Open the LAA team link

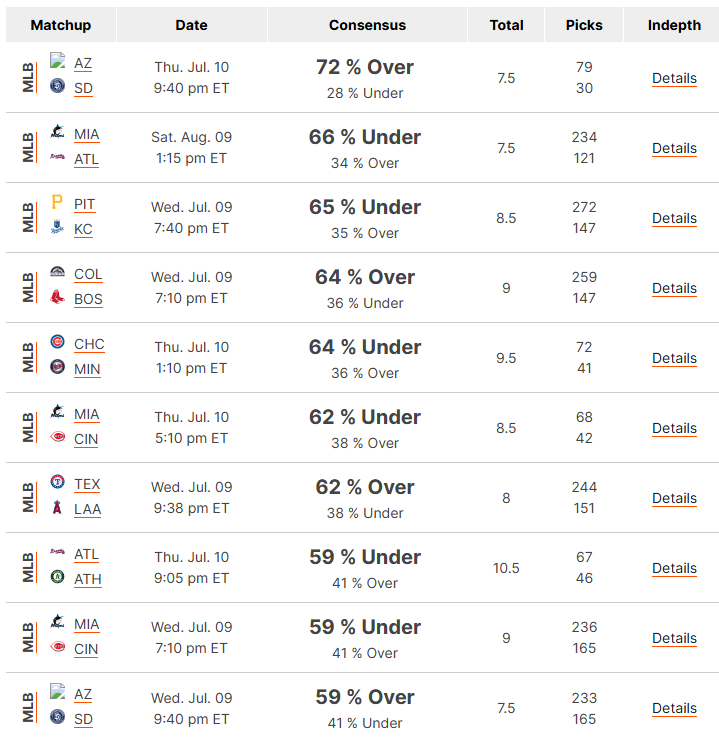pyautogui.click(x=87, y=509)
